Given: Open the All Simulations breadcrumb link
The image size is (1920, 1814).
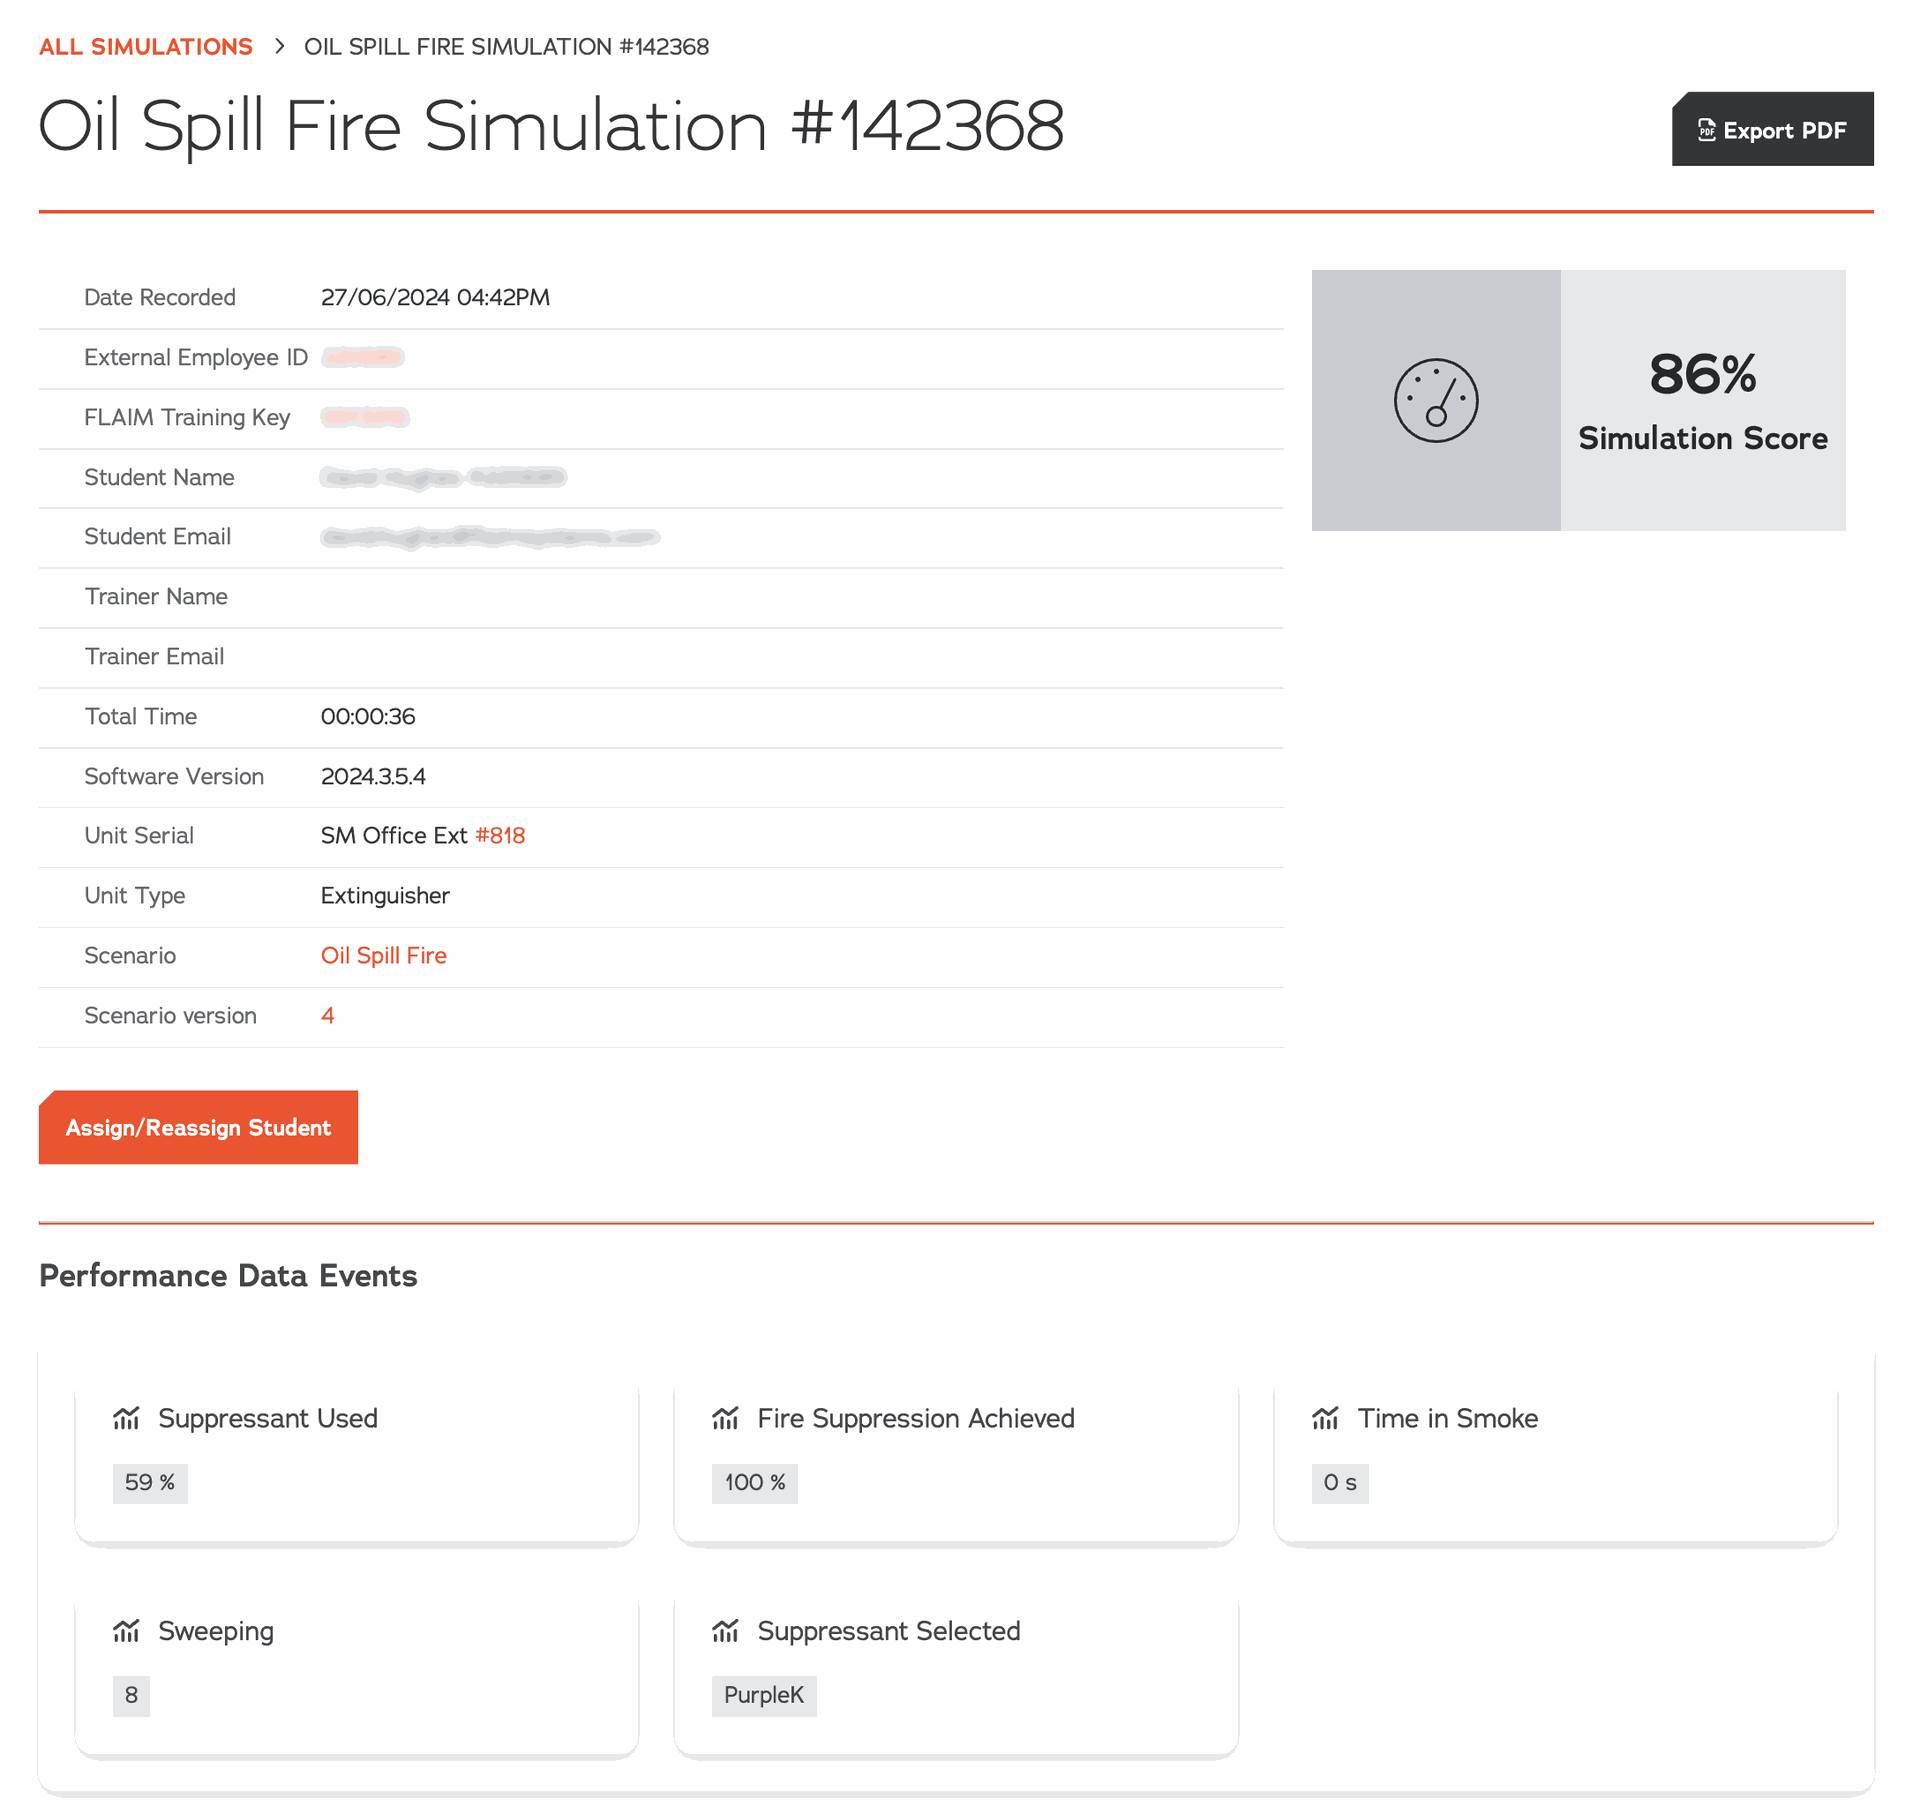Looking at the screenshot, I should 145,47.
